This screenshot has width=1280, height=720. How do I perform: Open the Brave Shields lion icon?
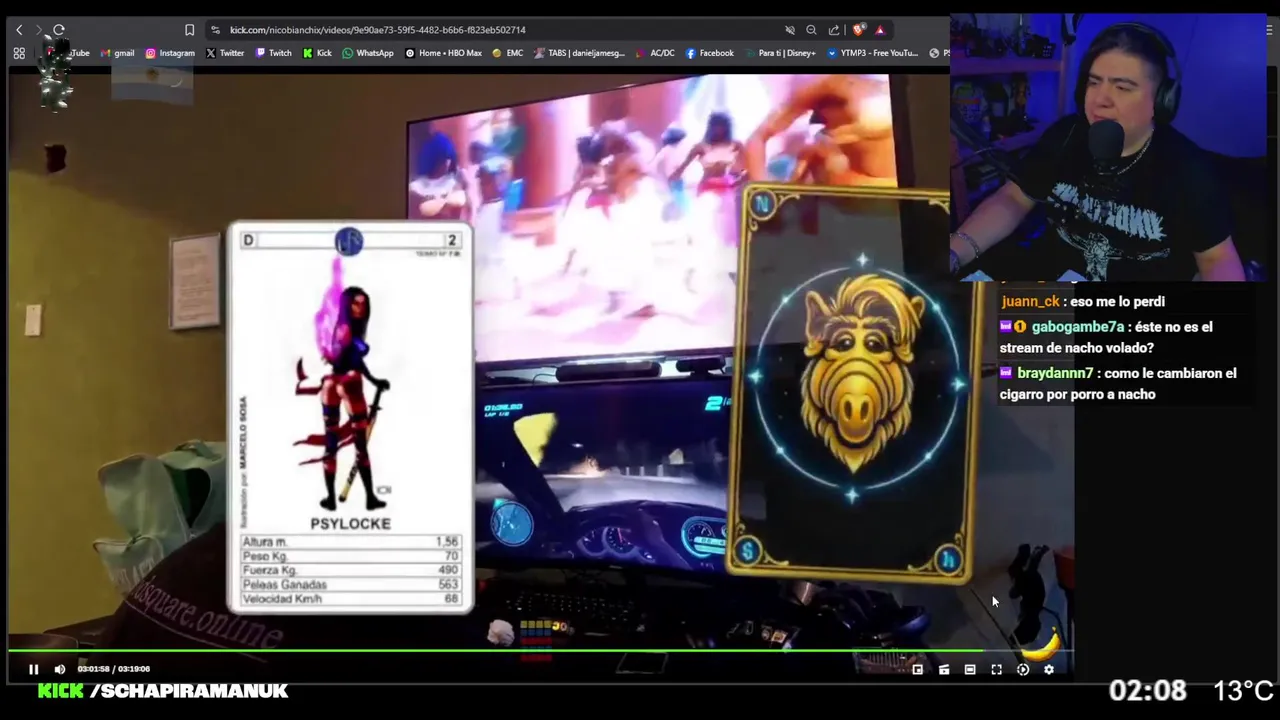coord(858,30)
